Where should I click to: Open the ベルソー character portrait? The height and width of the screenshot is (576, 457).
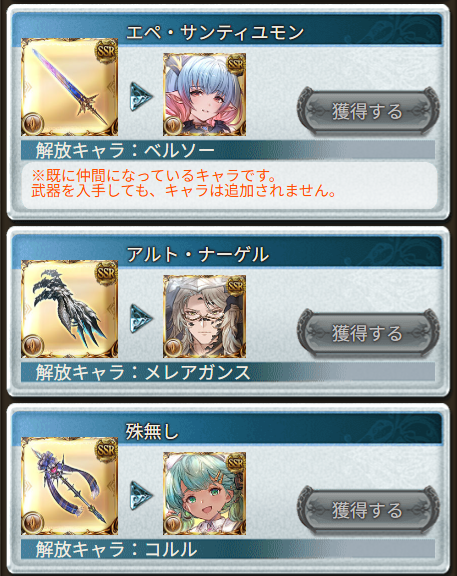point(204,94)
